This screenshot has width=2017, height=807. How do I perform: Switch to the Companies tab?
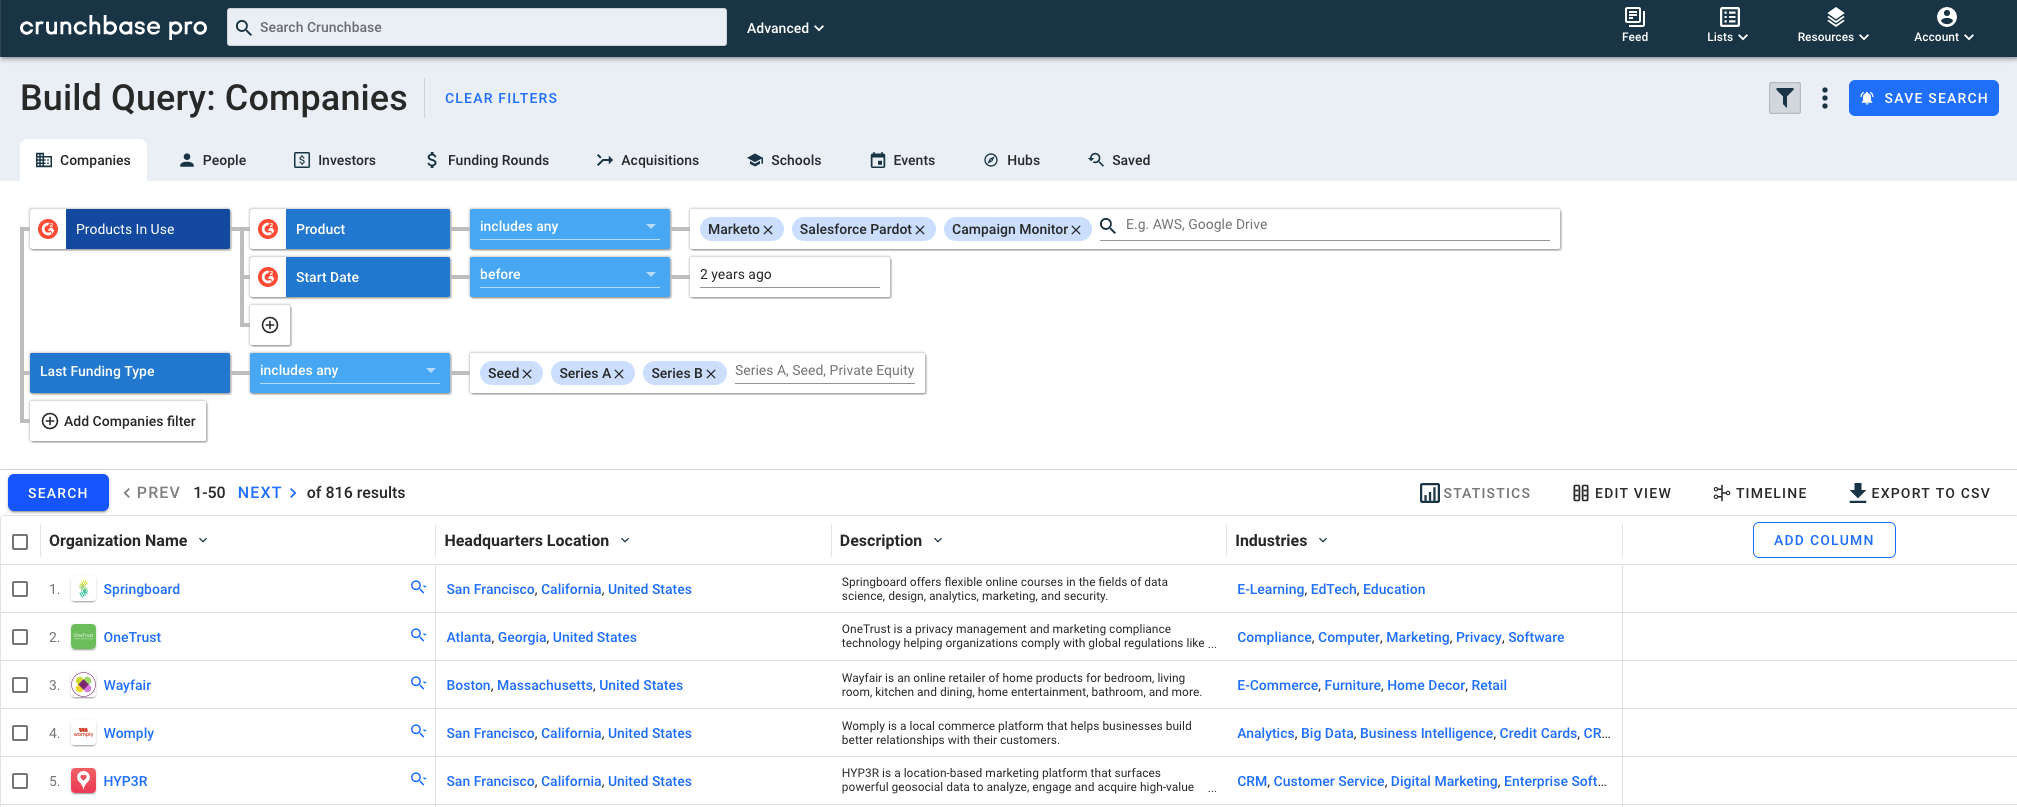(83, 160)
